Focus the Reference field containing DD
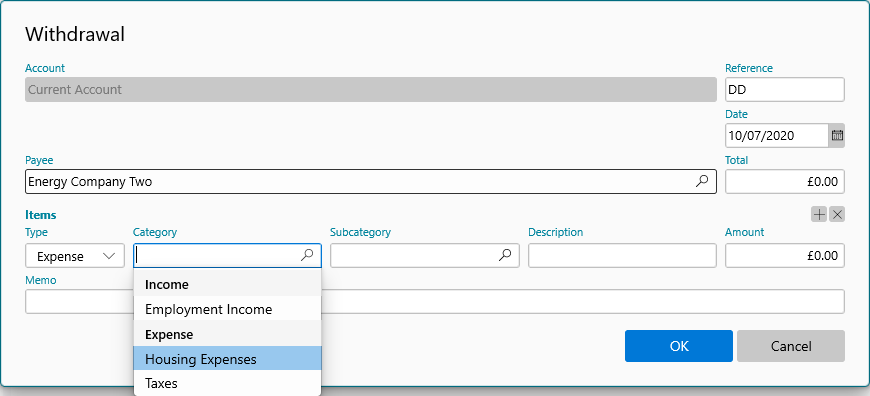The width and height of the screenshot is (870, 396). click(785, 89)
